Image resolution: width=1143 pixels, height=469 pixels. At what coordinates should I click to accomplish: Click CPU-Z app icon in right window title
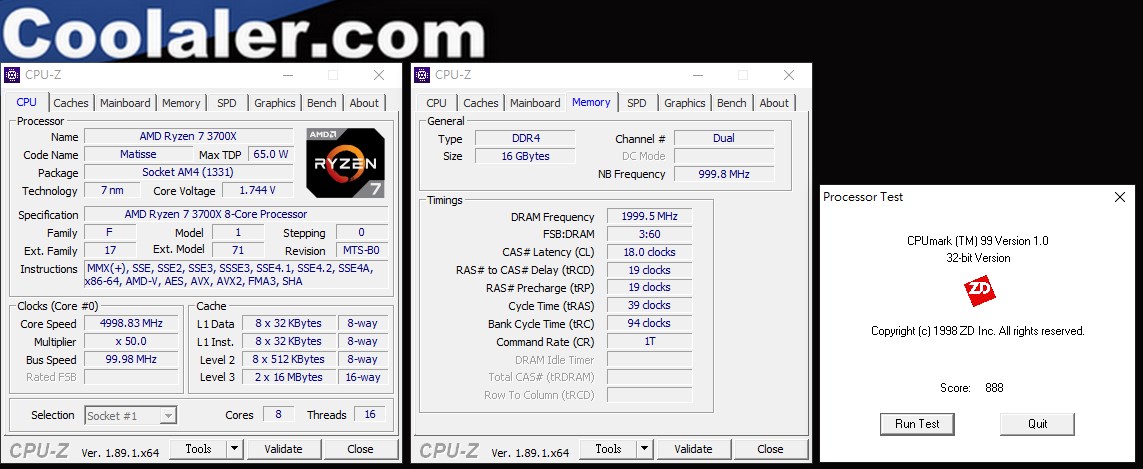(x=421, y=75)
